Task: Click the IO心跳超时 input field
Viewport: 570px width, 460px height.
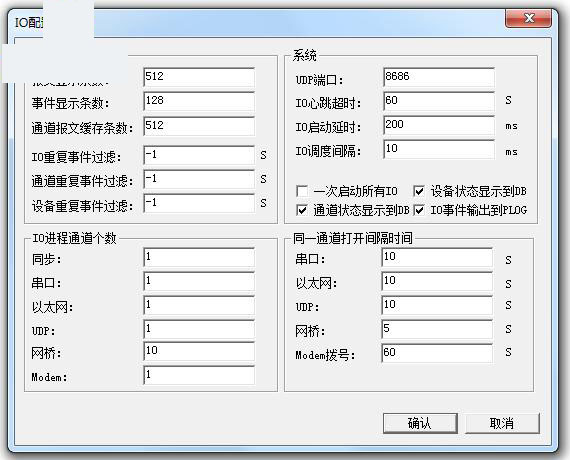Action: 439,101
